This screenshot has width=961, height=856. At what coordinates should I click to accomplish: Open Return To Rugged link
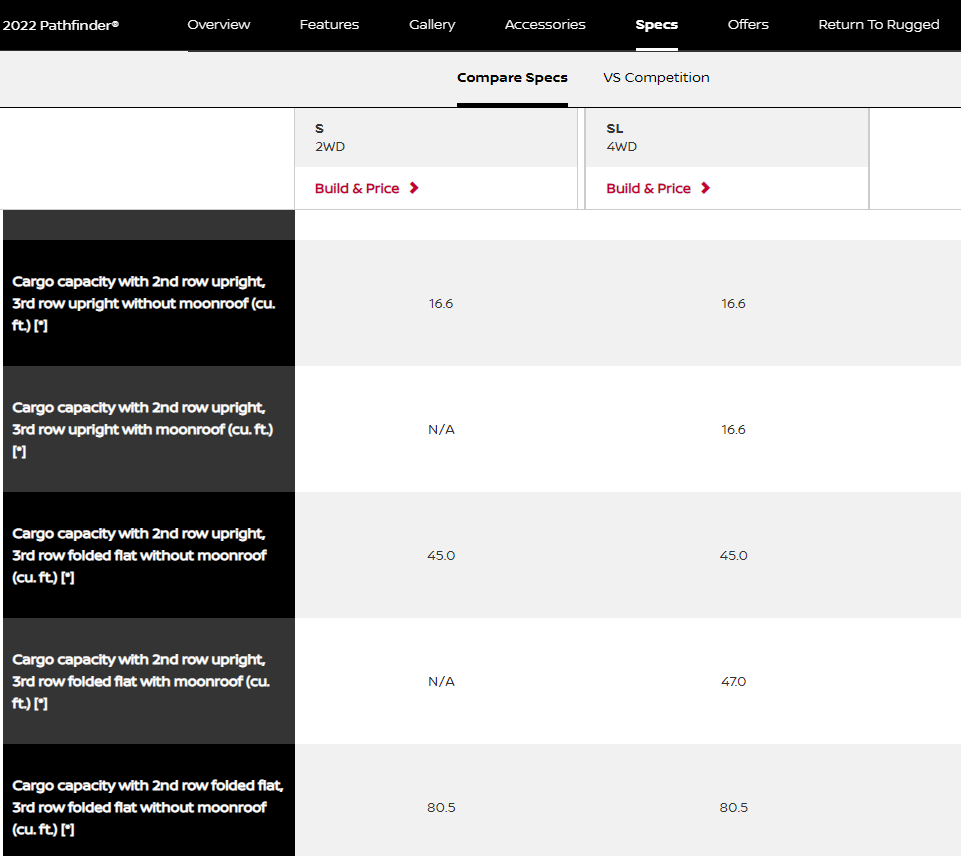tap(878, 25)
